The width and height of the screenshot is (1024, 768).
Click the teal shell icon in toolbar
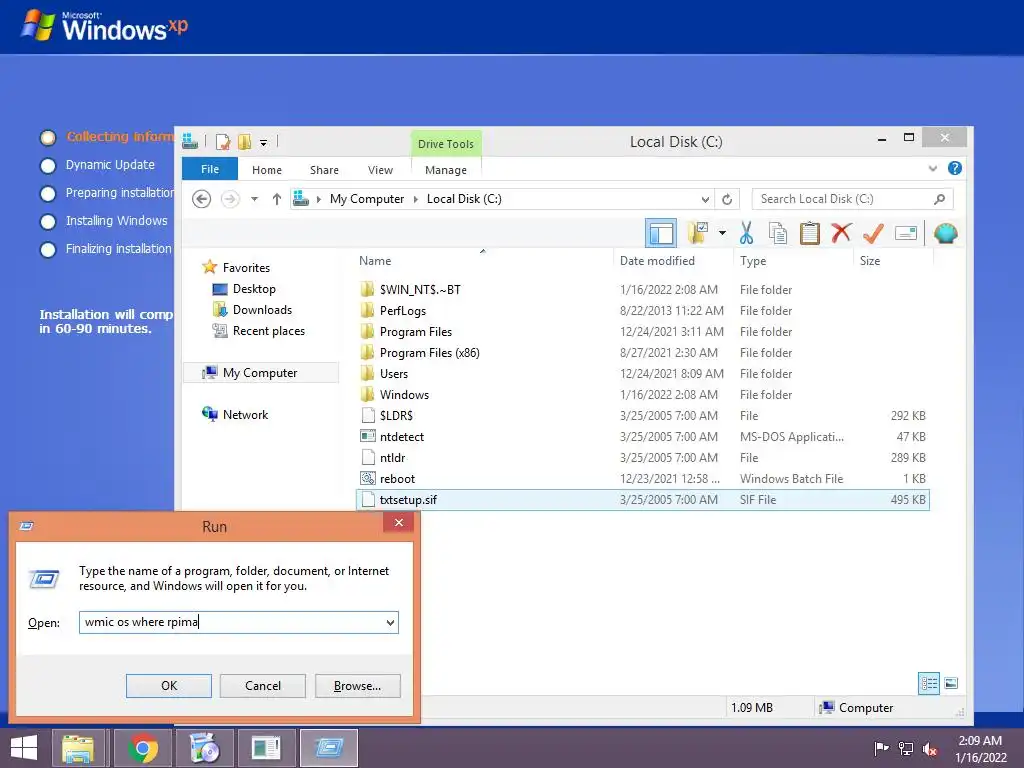click(x=946, y=233)
